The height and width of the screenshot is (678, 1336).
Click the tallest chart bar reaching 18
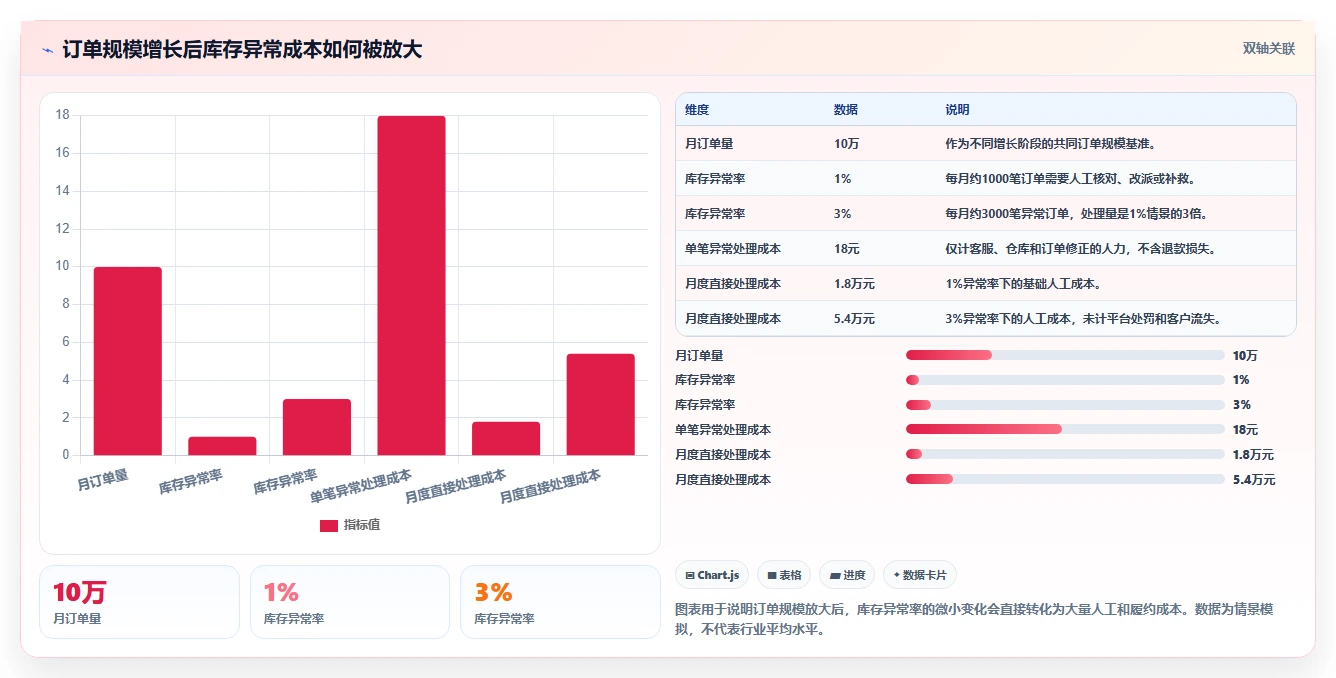pyautogui.click(x=411, y=286)
